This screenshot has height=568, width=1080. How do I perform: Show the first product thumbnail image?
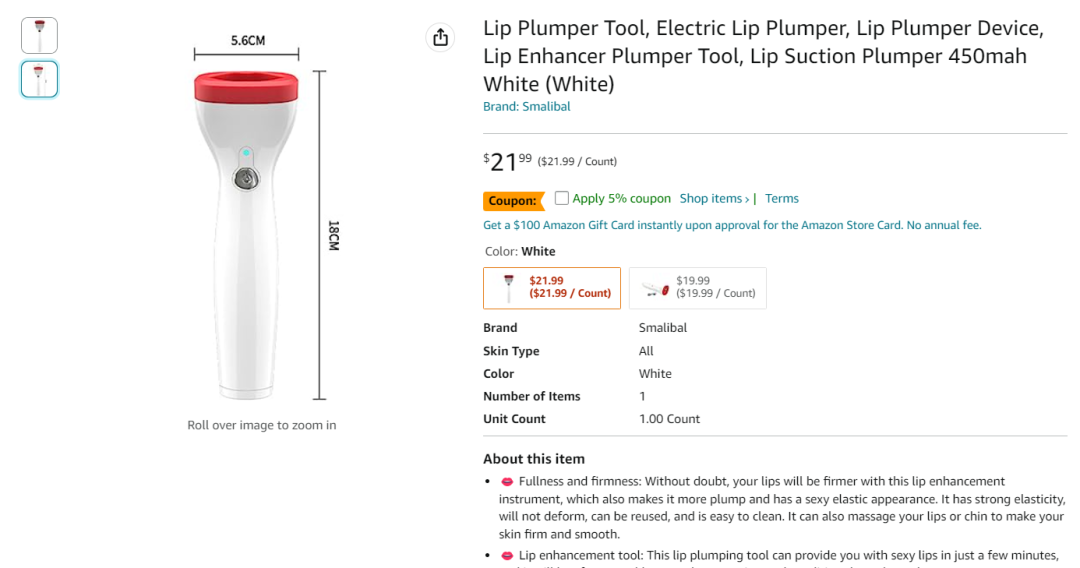[40, 36]
